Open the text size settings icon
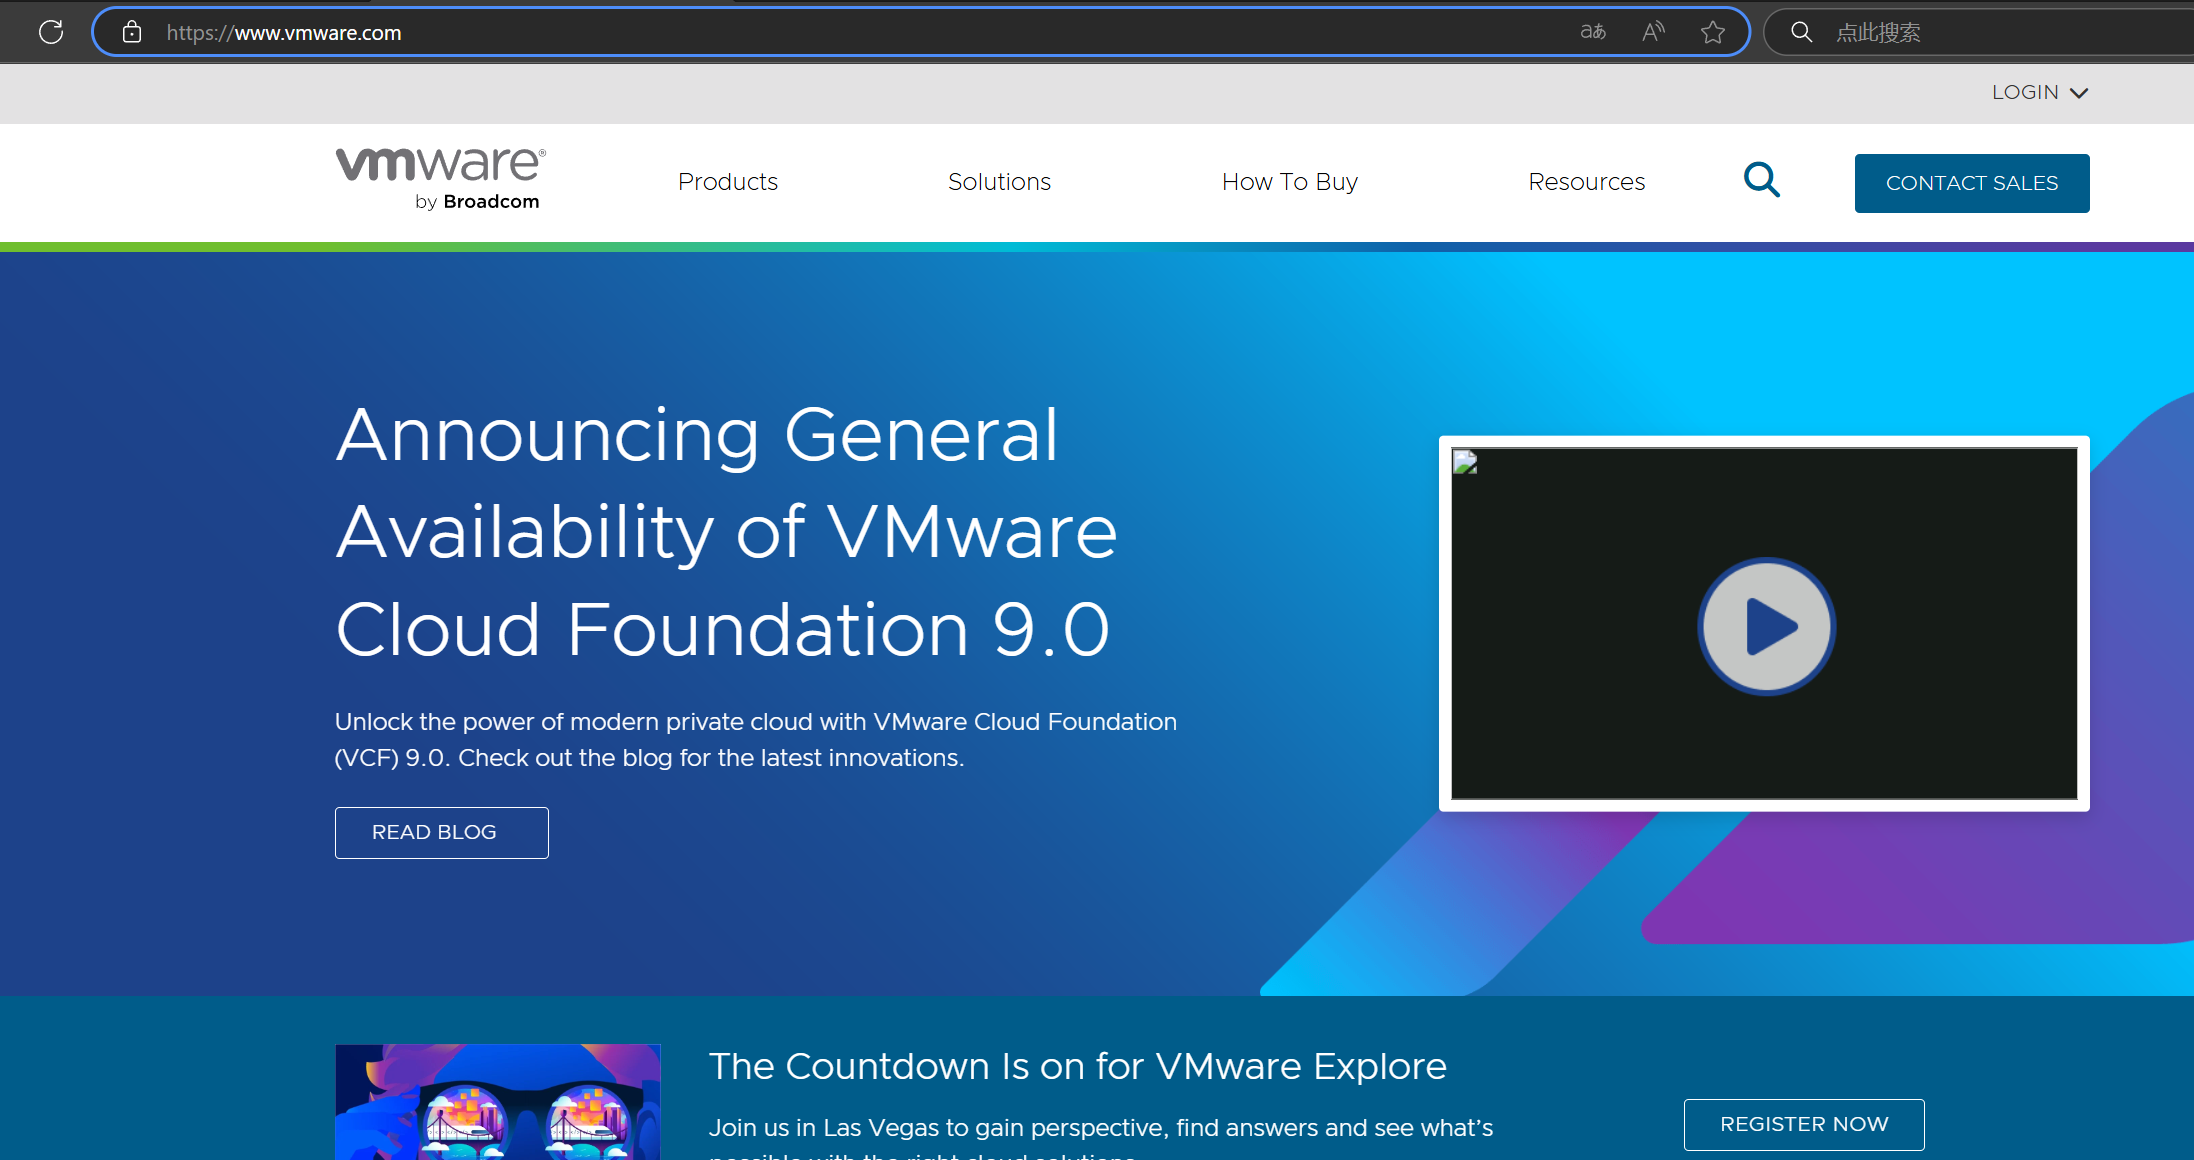The width and height of the screenshot is (2194, 1160). coord(1593,31)
